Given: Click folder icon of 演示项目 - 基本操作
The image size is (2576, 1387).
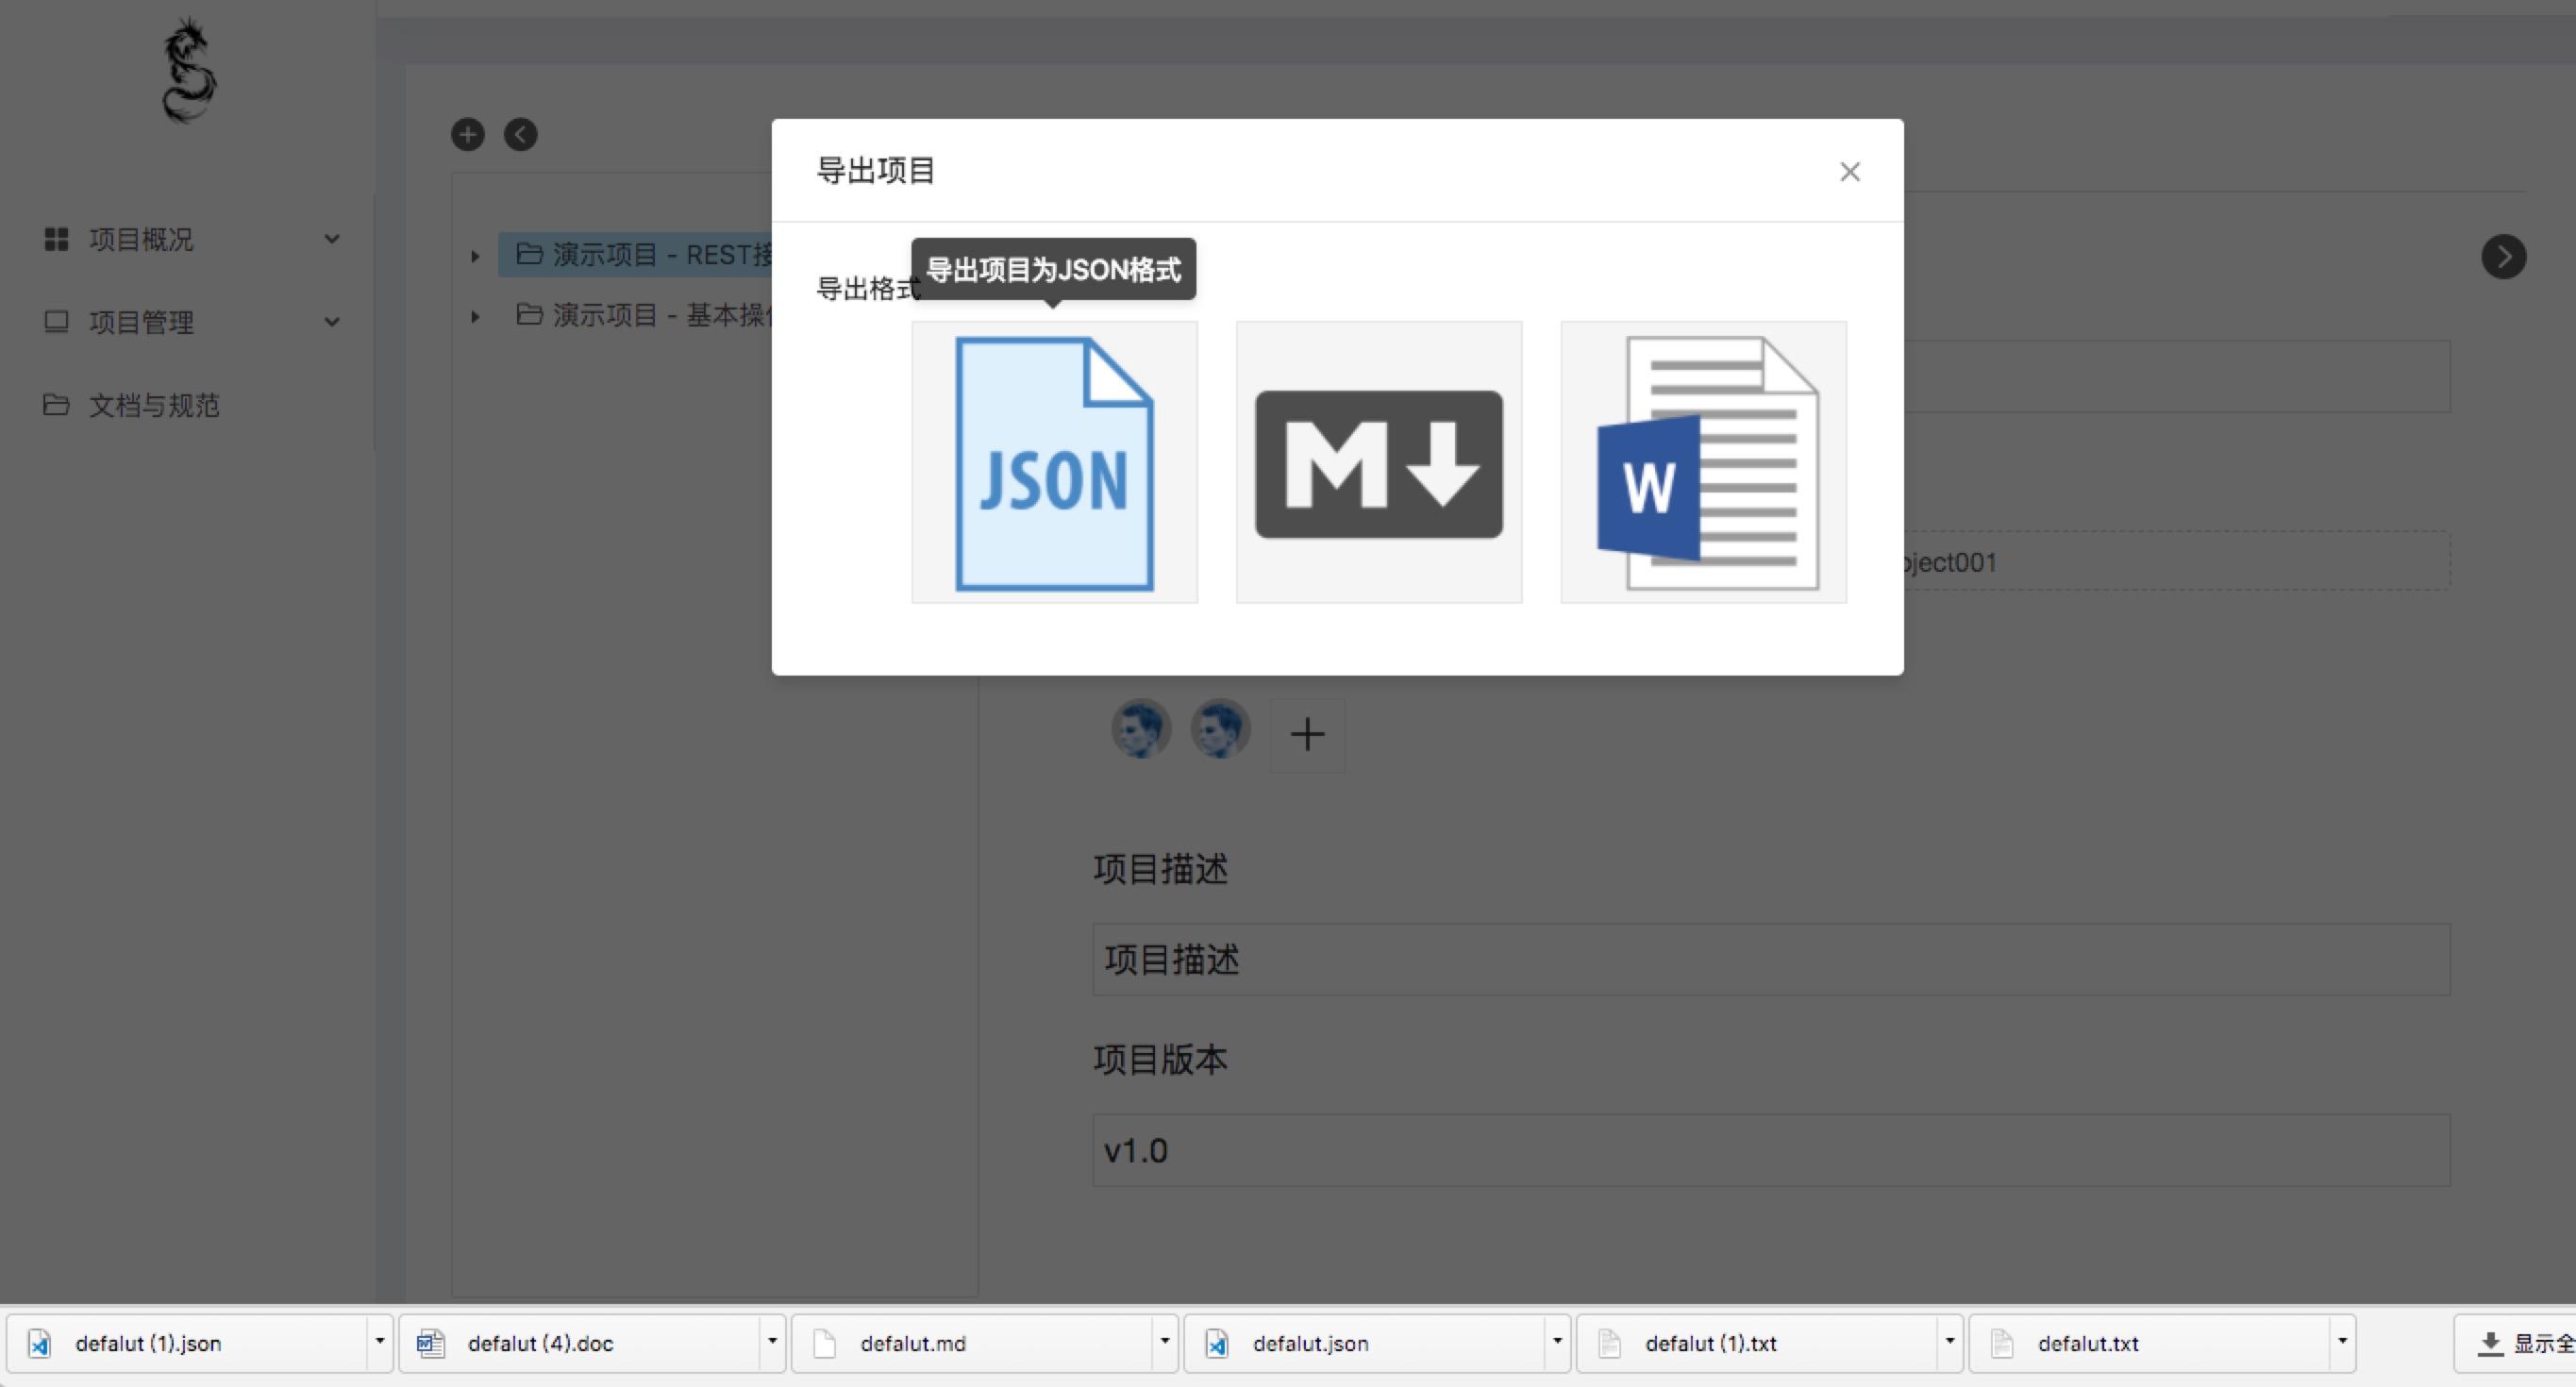Looking at the screenshot, I should [529, 314].
